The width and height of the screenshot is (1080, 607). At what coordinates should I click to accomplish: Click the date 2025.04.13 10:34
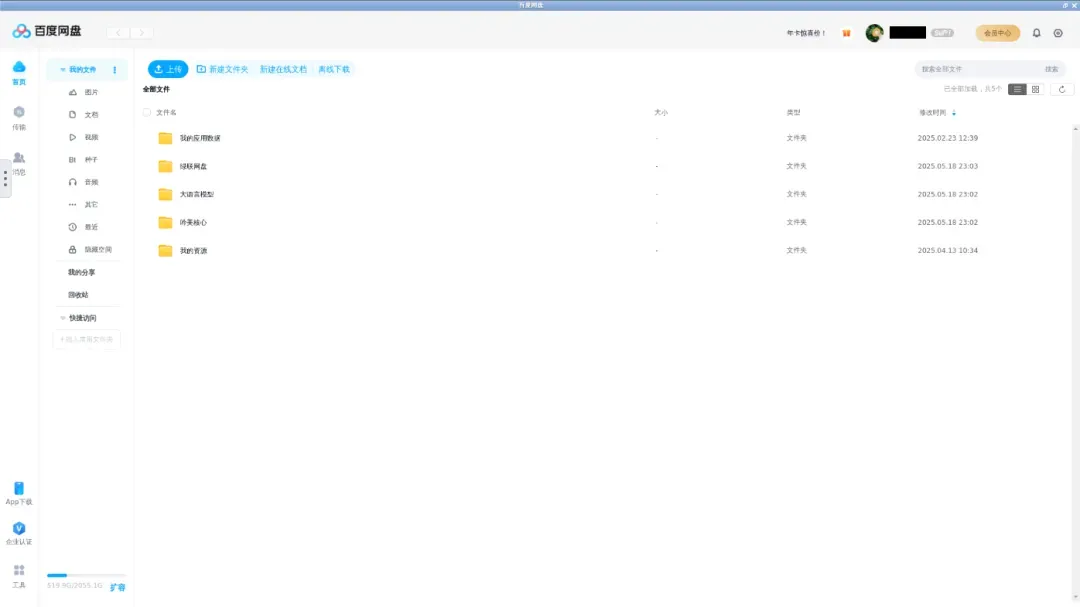[x=948, y=250]
